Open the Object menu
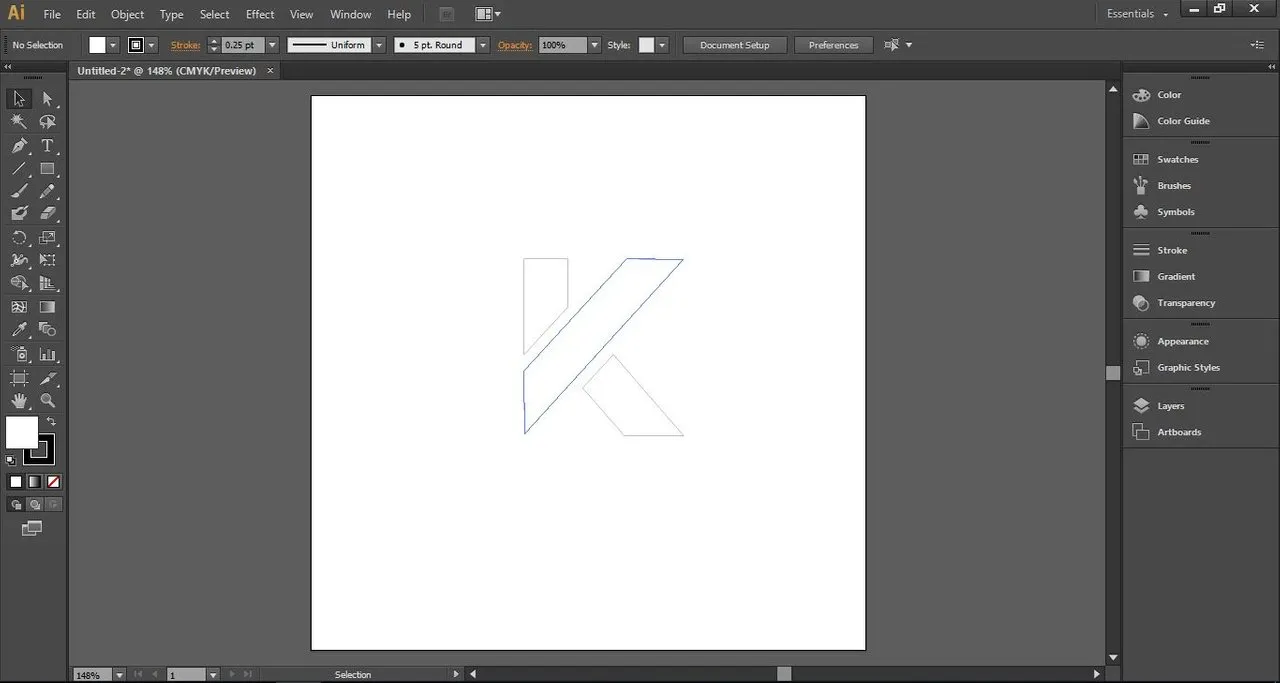Viewport: 1280px width, 683px height. 127,14
